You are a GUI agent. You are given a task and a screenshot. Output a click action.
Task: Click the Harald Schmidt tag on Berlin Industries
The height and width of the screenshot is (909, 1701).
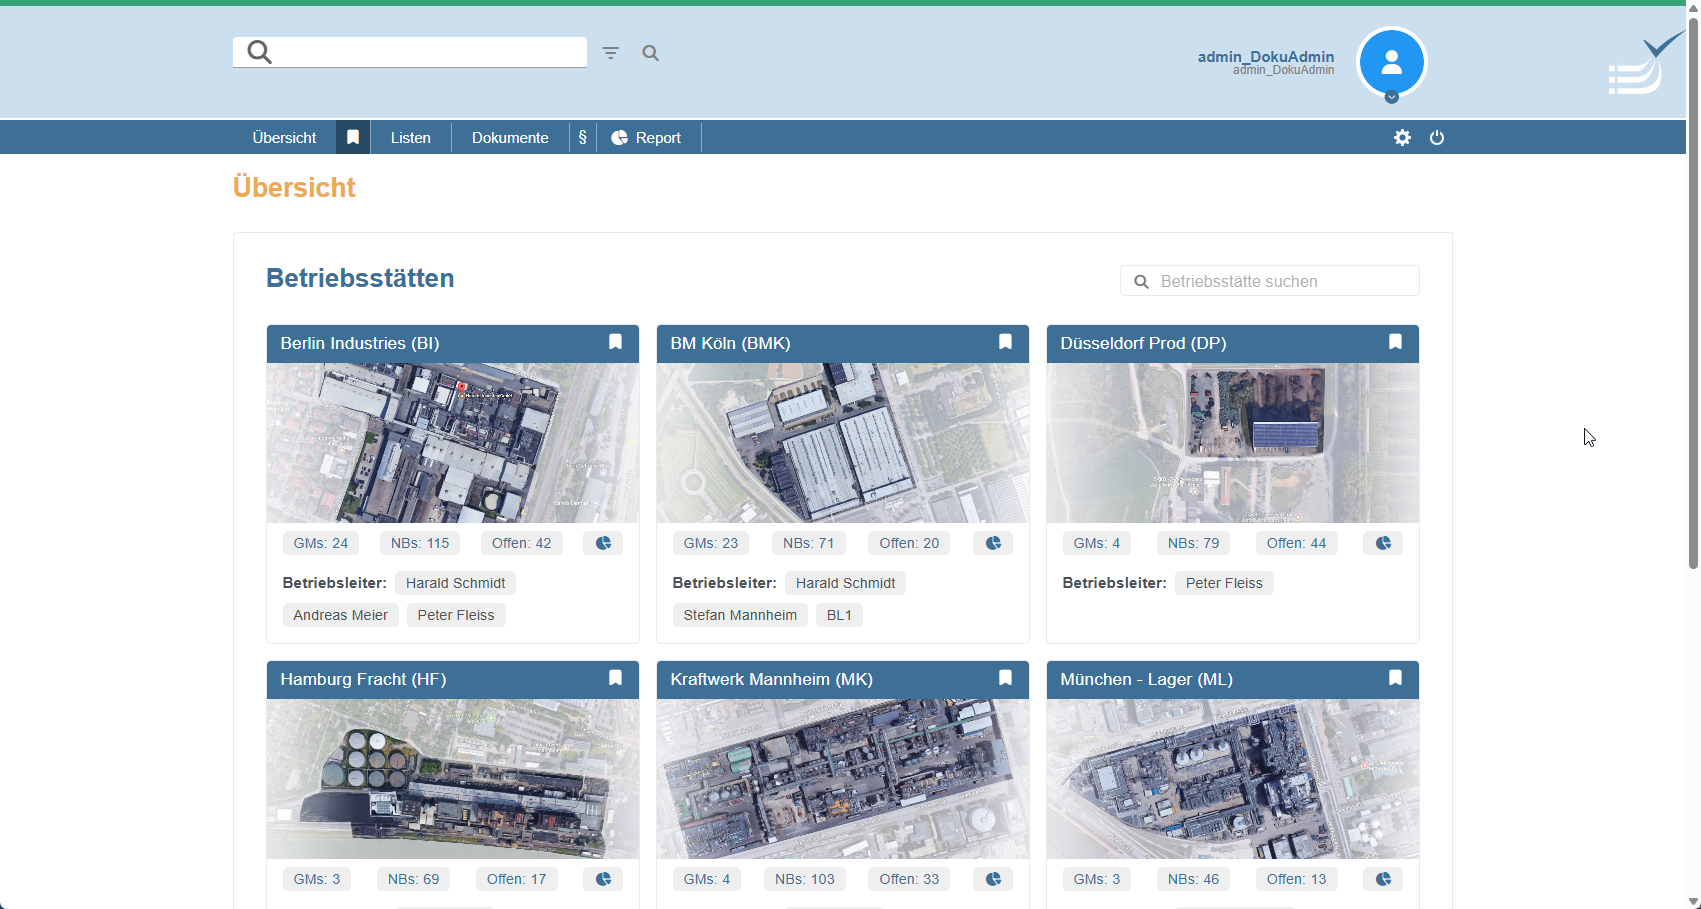[455, 583]
